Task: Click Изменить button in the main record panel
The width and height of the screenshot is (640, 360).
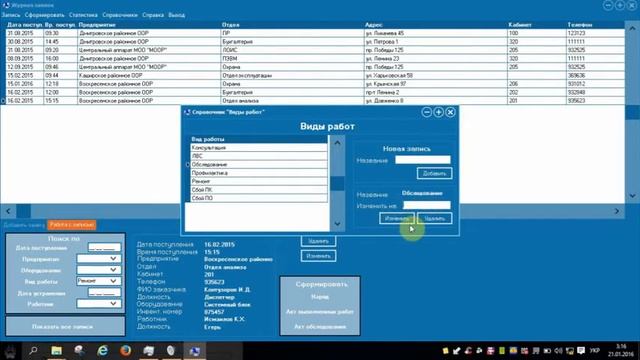Action: (x=318, y=256)
